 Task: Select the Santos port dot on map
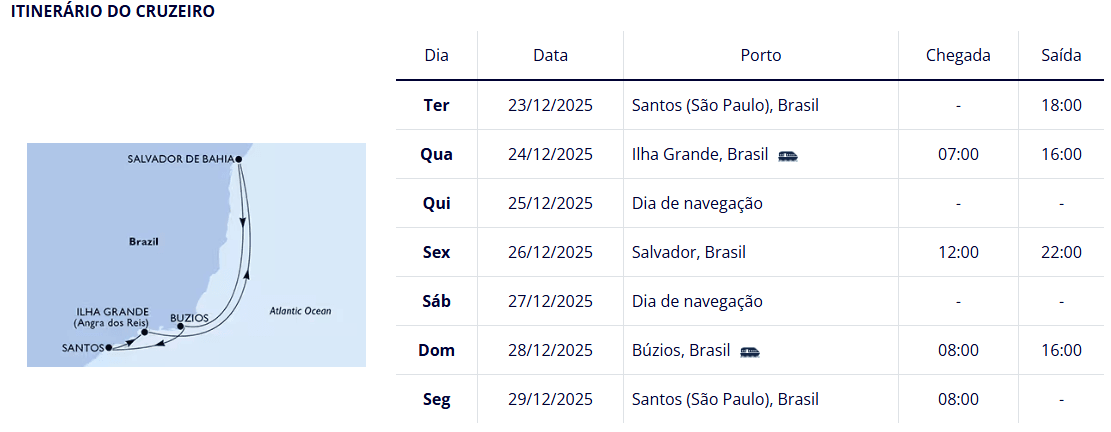[108, 348]
